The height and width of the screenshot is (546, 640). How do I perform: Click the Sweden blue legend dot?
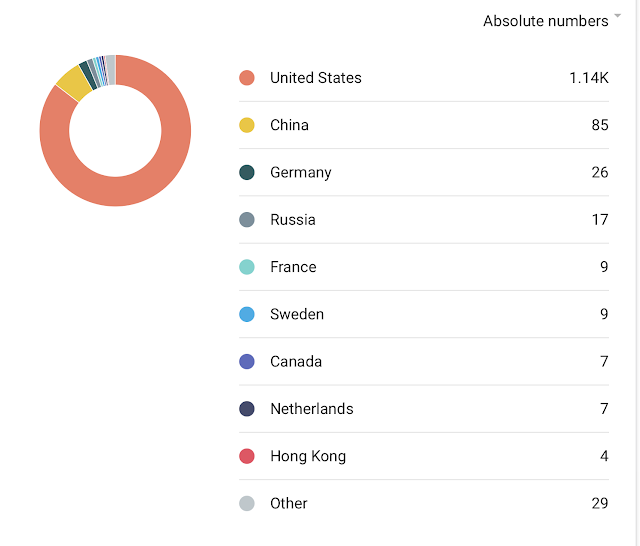[x=247, y=314]
